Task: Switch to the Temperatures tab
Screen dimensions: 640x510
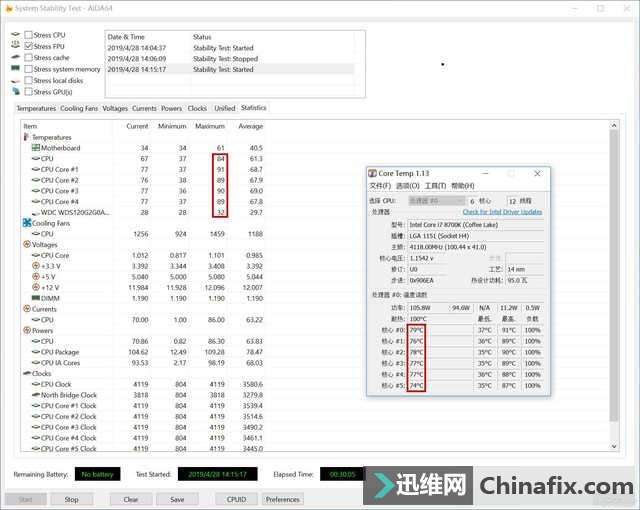Action: pyautogui.click(x=36, y=109)
